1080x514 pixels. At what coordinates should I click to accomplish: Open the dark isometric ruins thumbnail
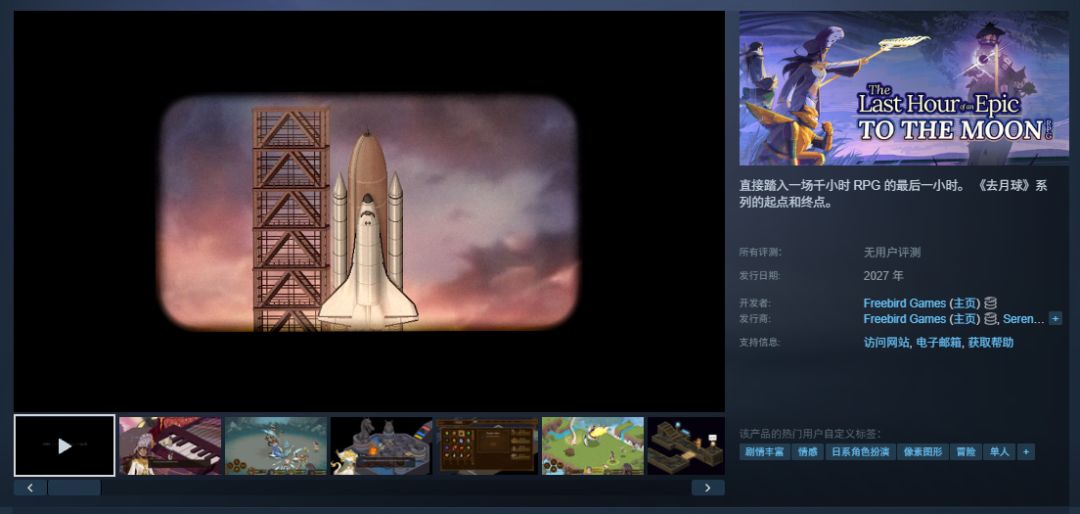686,446
